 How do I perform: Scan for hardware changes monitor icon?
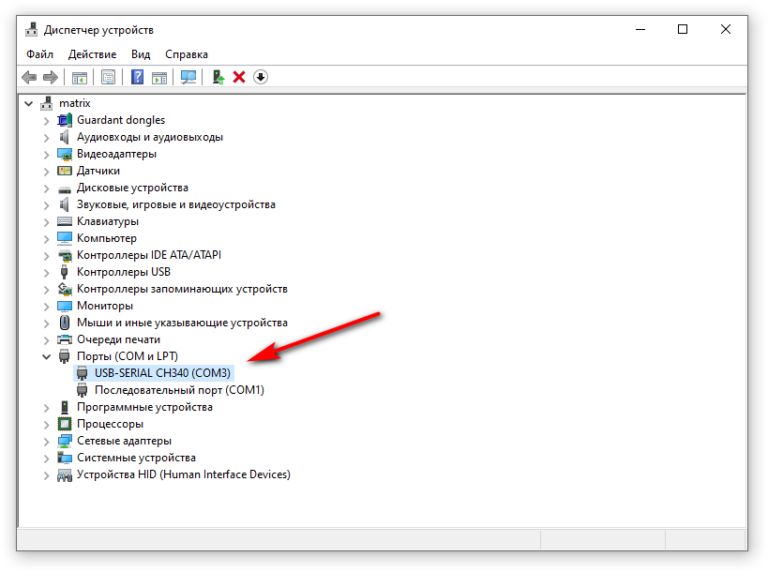[x=189, y=77]
